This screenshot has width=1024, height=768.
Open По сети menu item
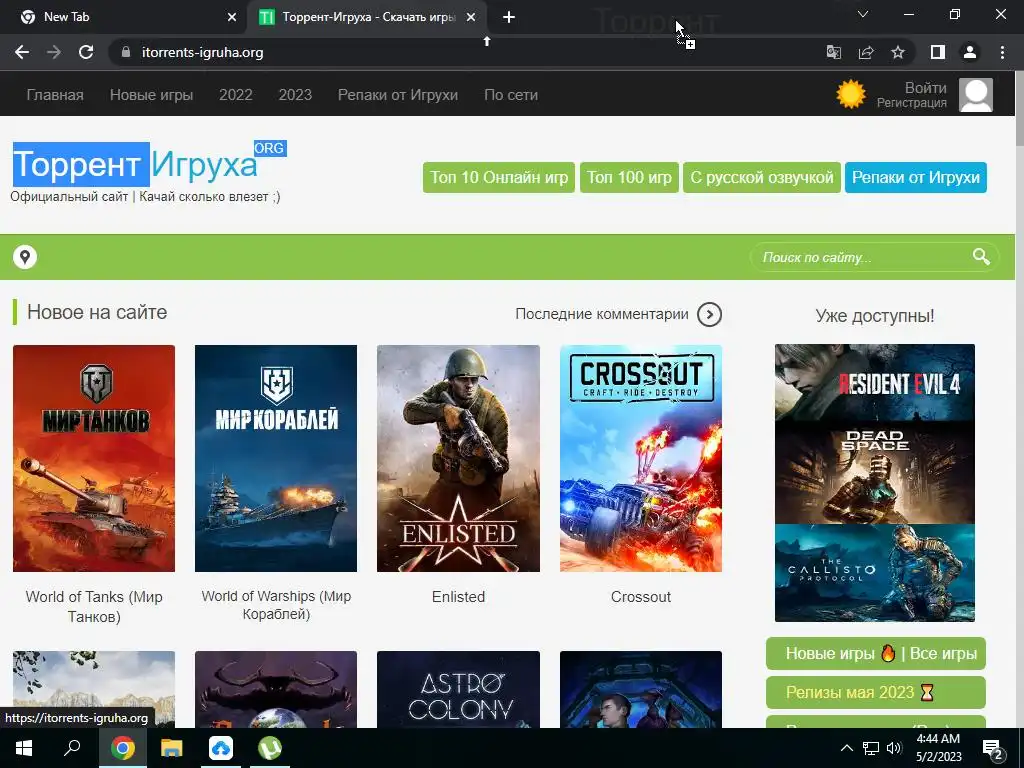511,95
